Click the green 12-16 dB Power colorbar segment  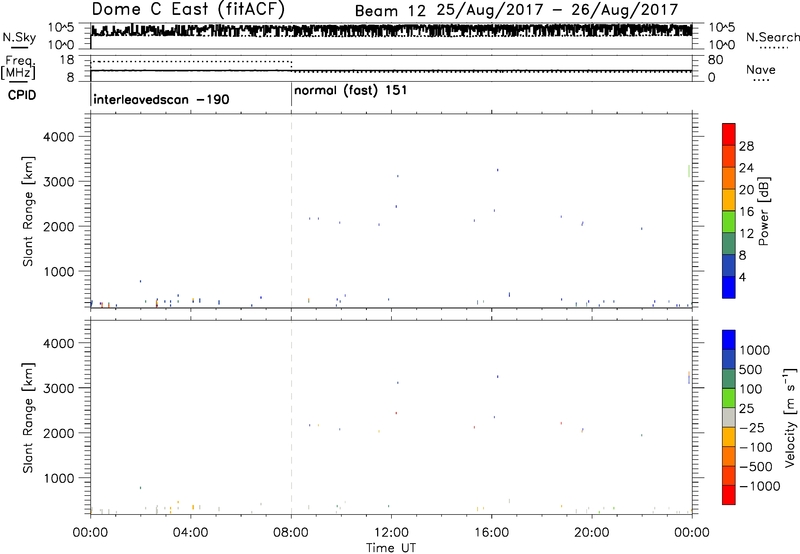pyautogui.click(x=729, y=221)
